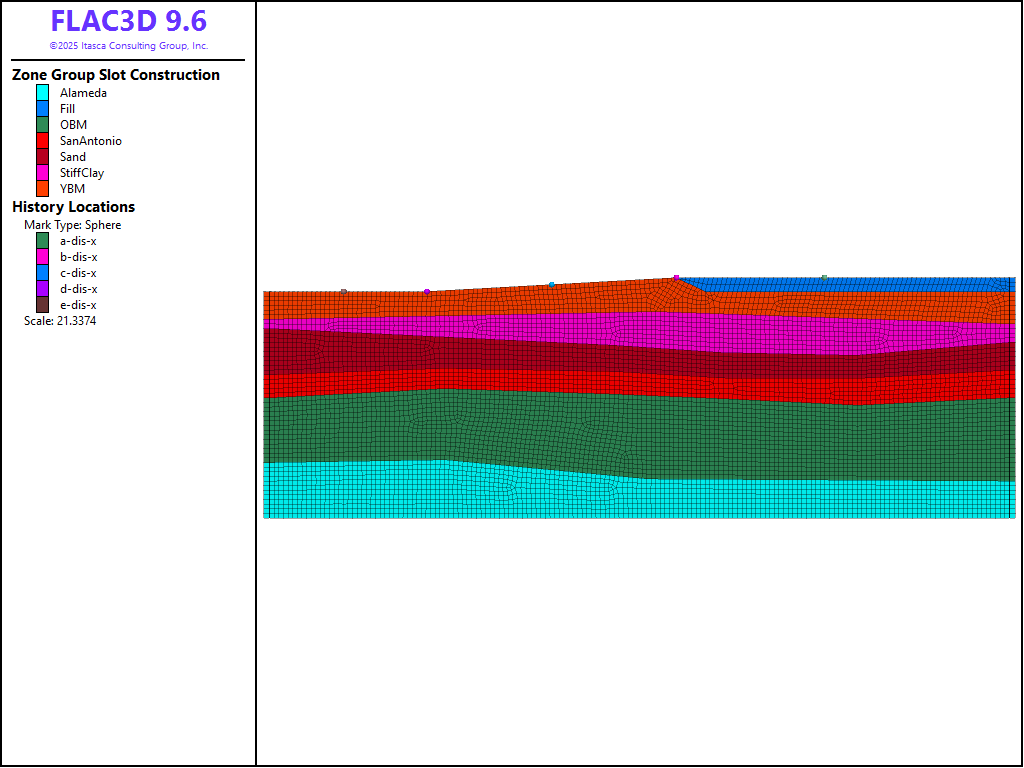The image size is (1024, 768).
Task: Click the History Locations legend heading
Action: pyautogui.click(x=73, y=207)
